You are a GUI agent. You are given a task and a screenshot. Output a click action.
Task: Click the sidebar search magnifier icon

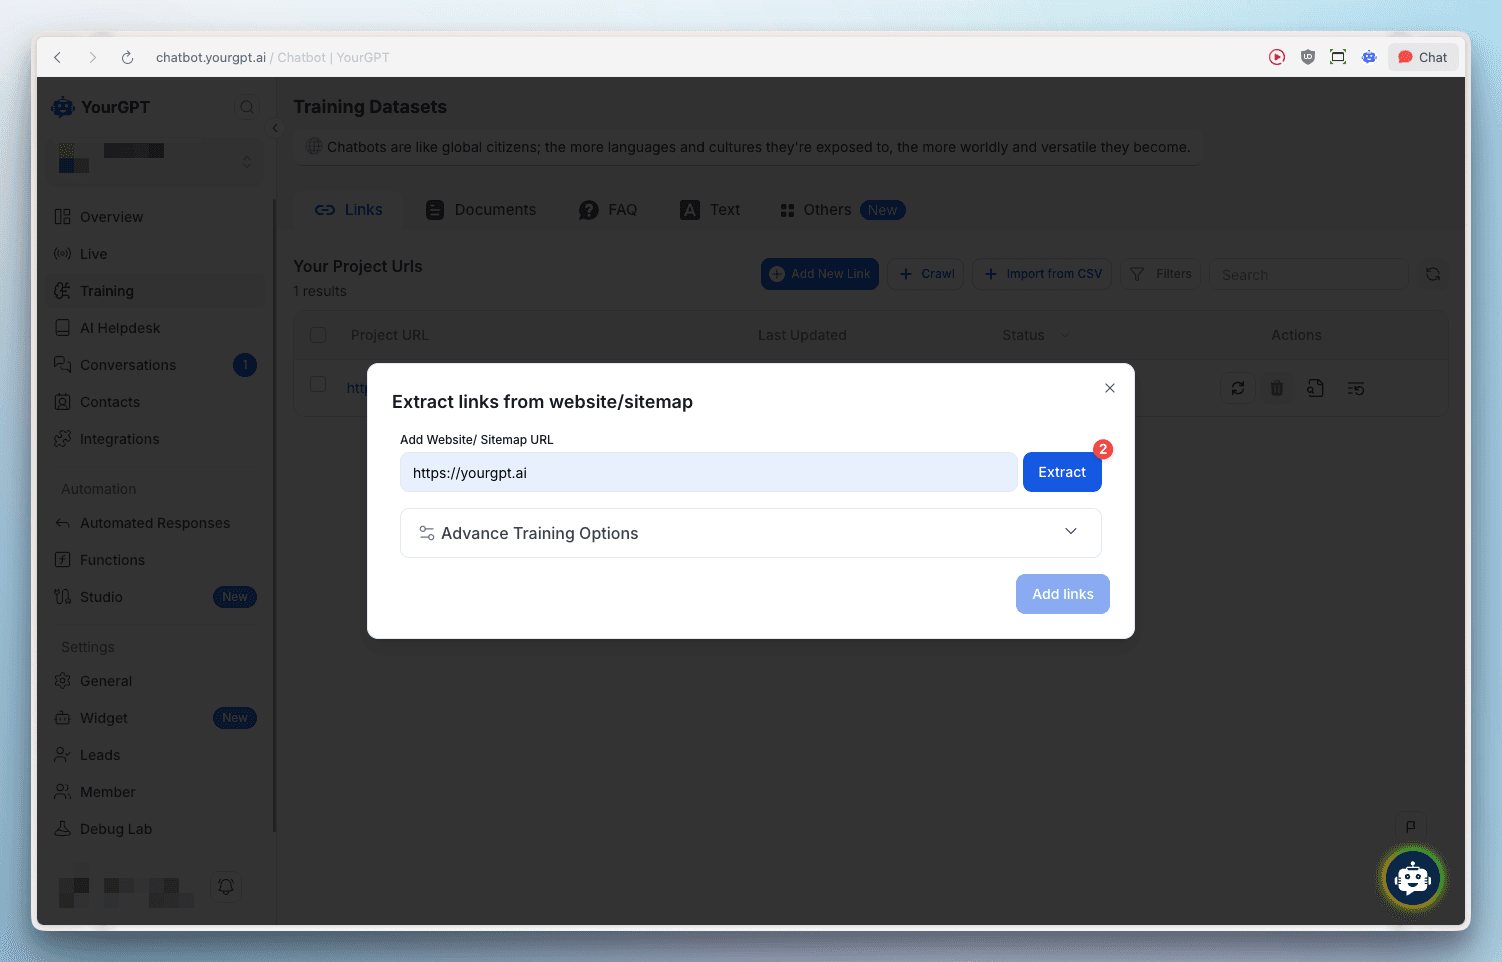click(x=246, y=107)
